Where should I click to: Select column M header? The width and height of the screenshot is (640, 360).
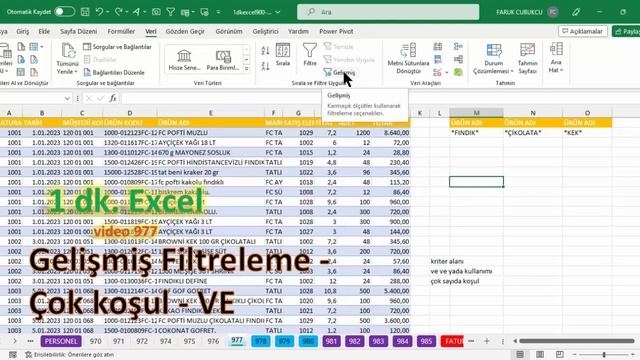[x=476, y=113]
